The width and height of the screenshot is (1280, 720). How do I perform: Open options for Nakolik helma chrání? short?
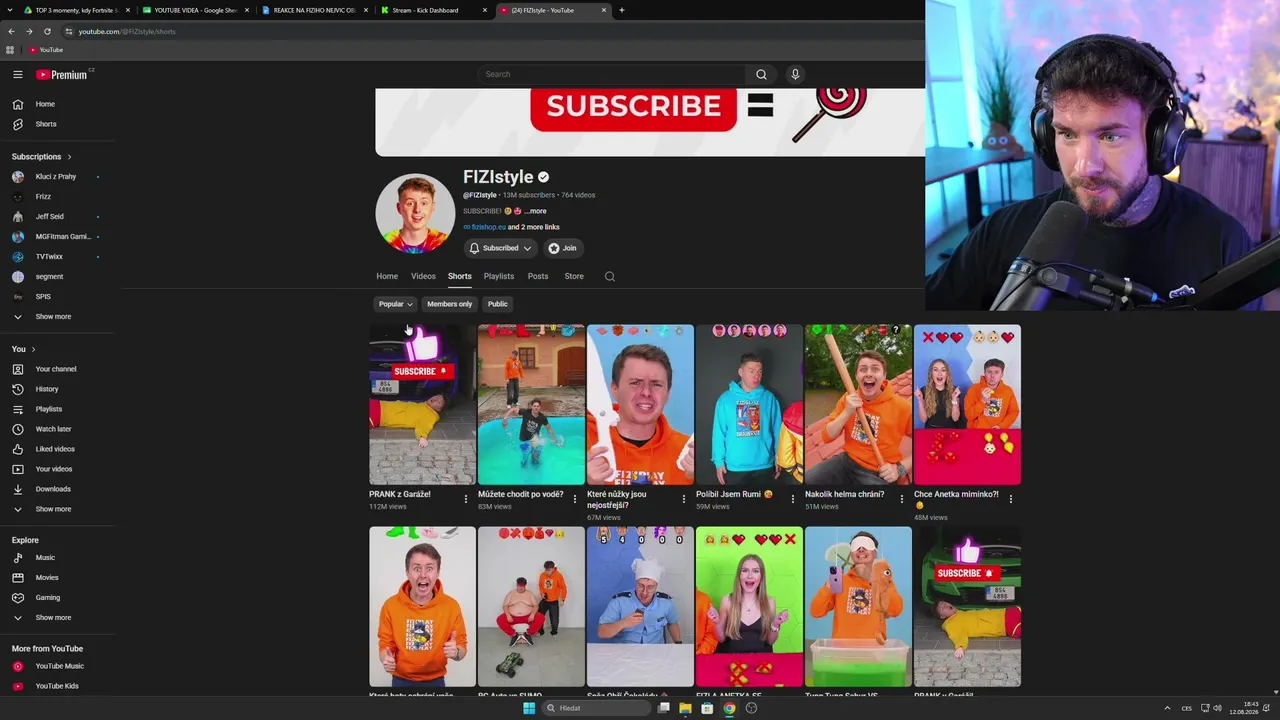[x=901, y=498]
